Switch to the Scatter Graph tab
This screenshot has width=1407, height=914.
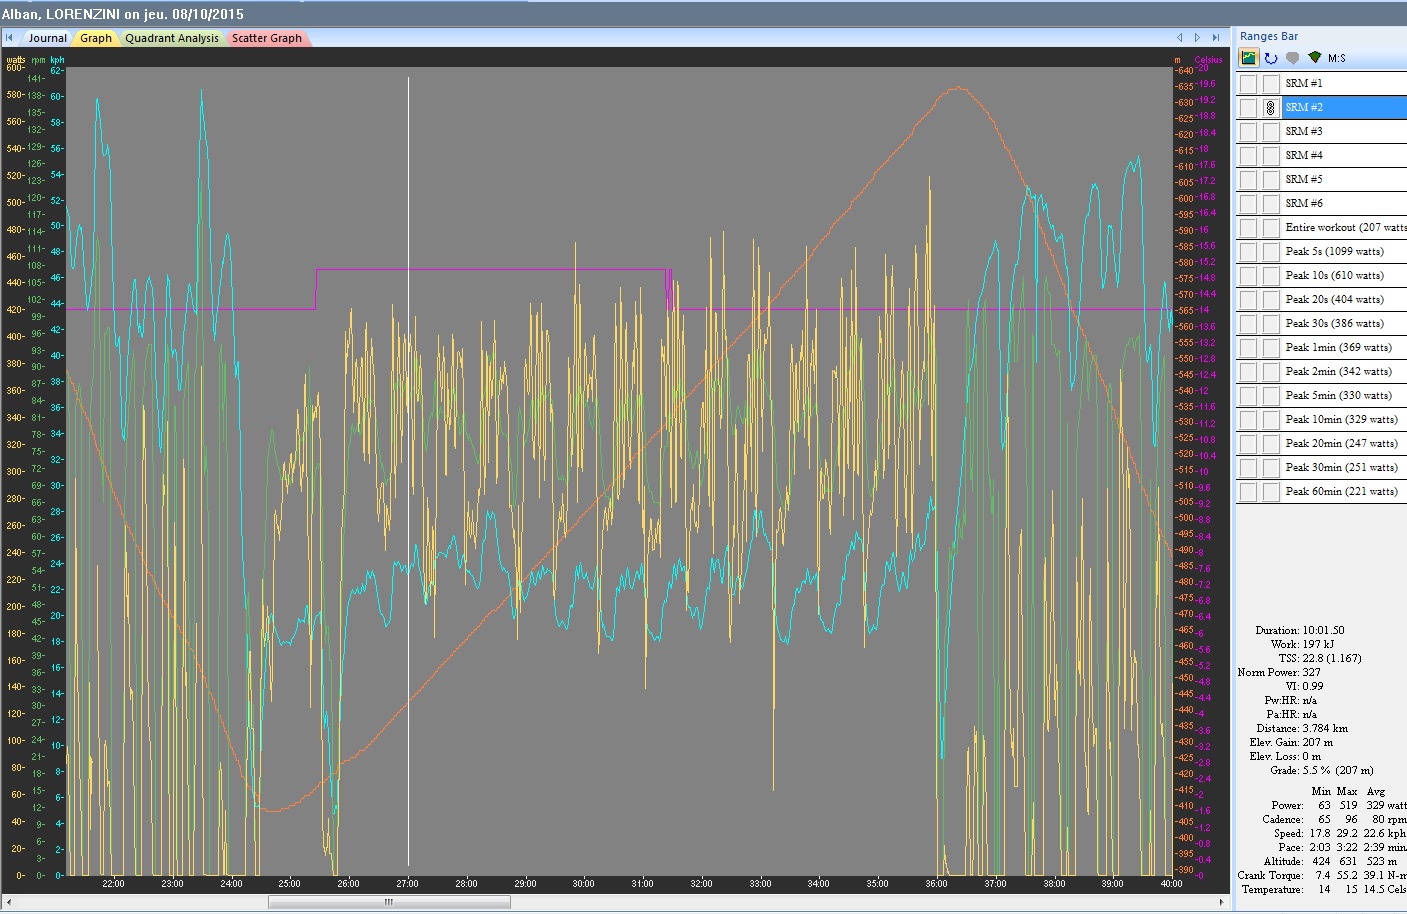point(267,38)
